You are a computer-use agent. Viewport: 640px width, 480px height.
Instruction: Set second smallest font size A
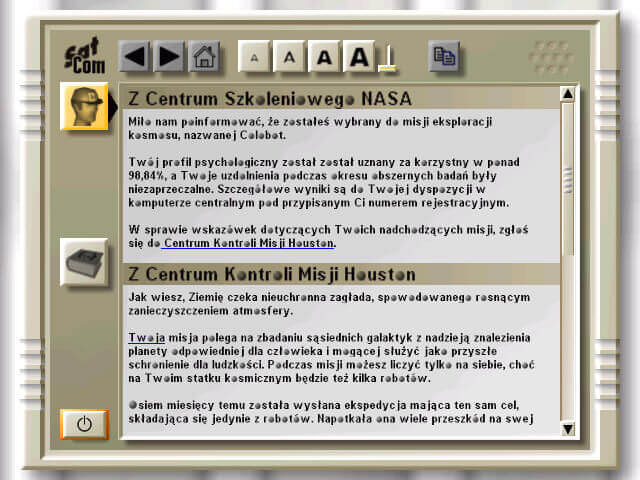point(289,56)
